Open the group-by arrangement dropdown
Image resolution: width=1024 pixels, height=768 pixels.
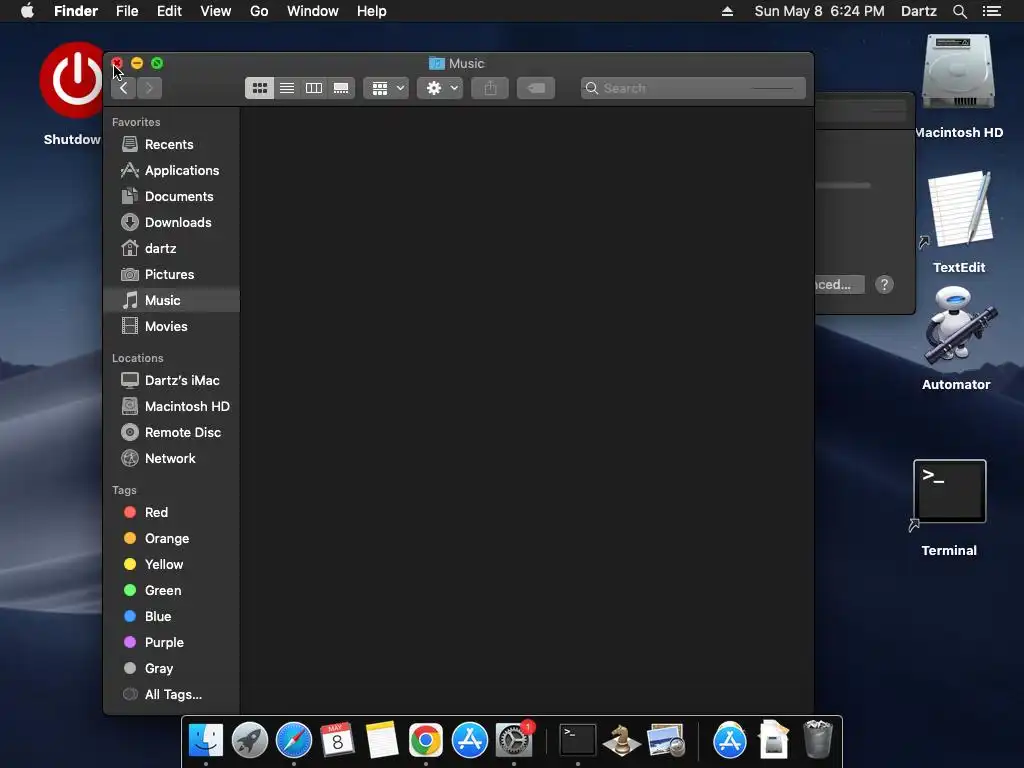pyautogui.click(x=387, y=88)
